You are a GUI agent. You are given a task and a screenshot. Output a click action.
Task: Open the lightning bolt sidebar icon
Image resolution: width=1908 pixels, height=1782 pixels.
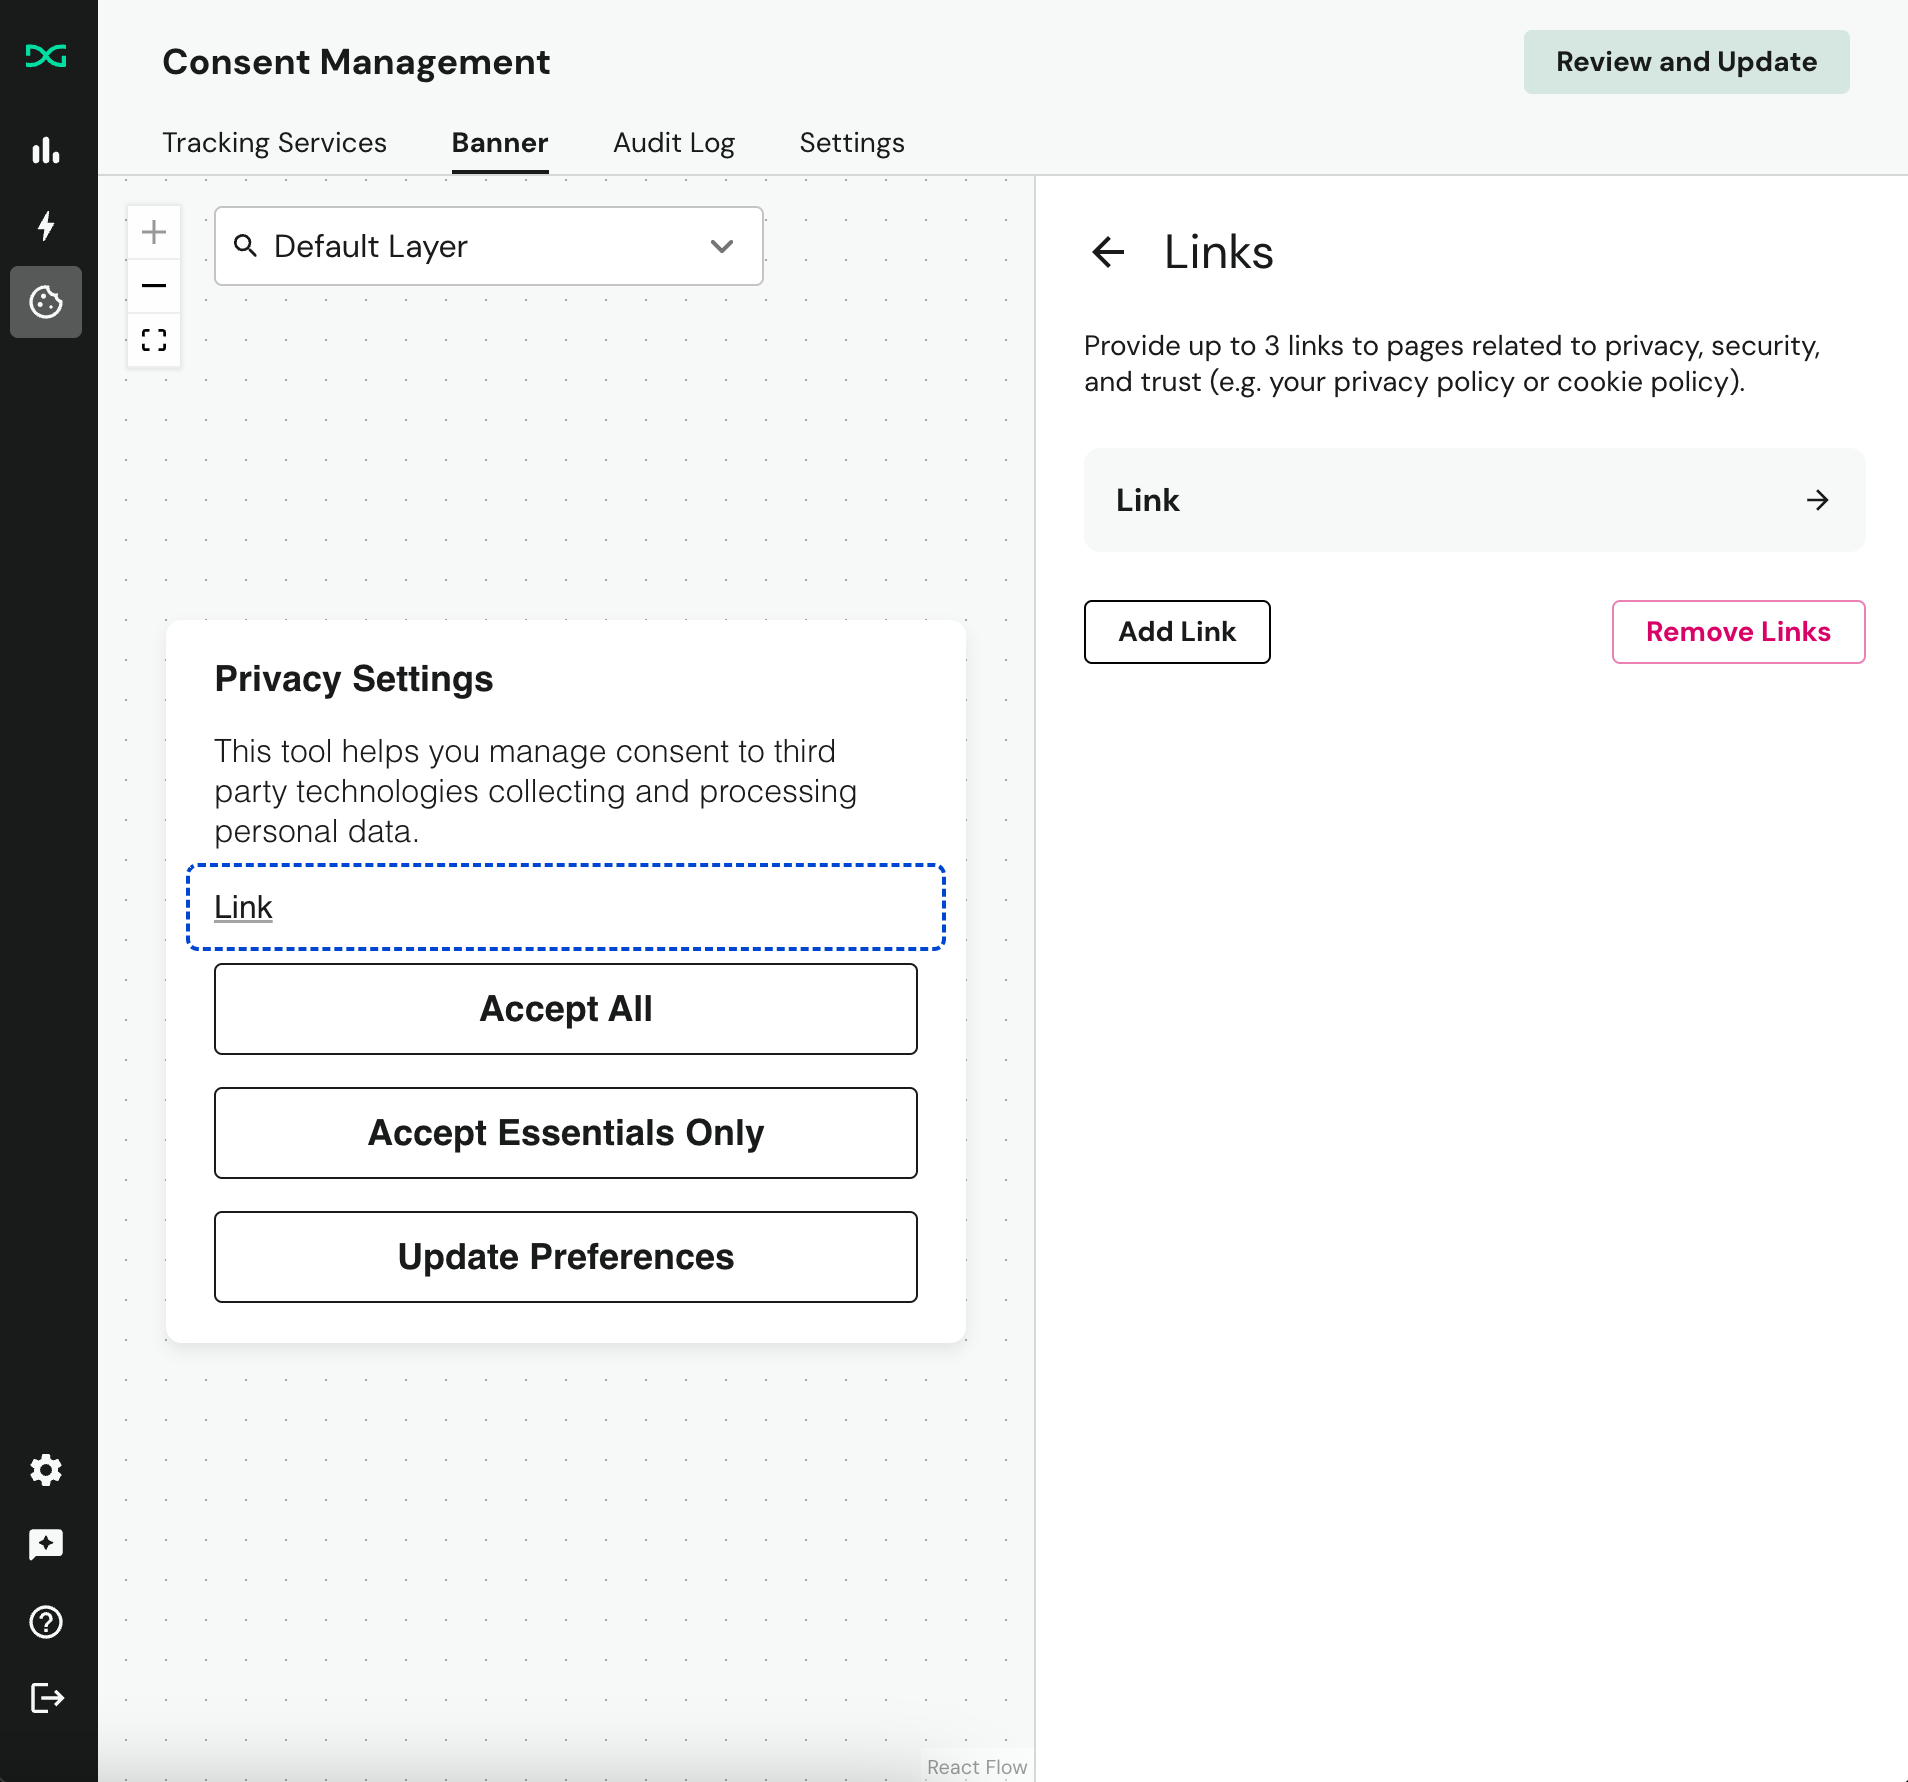[x=46, y=226]
